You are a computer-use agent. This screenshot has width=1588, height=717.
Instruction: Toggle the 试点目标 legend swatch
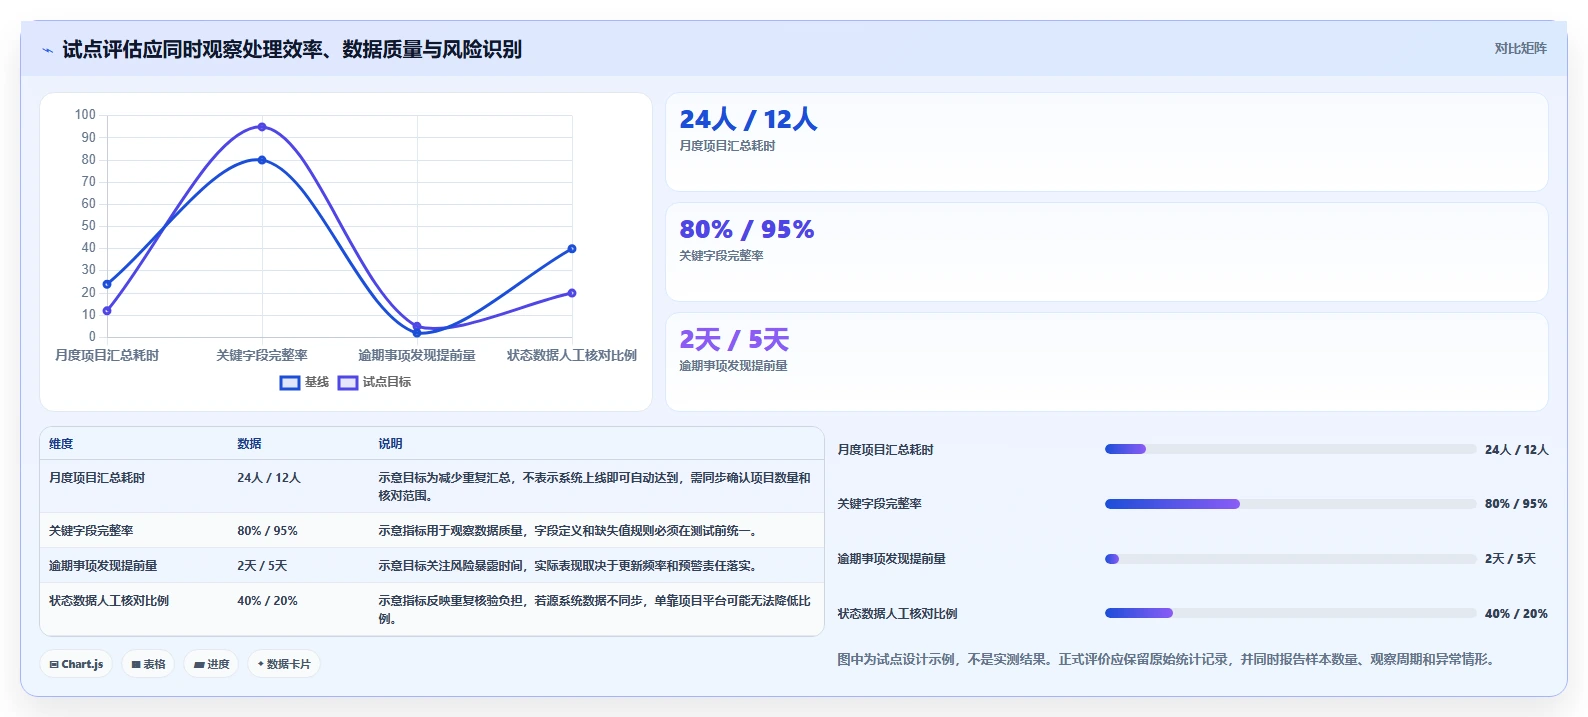tap(348, 383)
